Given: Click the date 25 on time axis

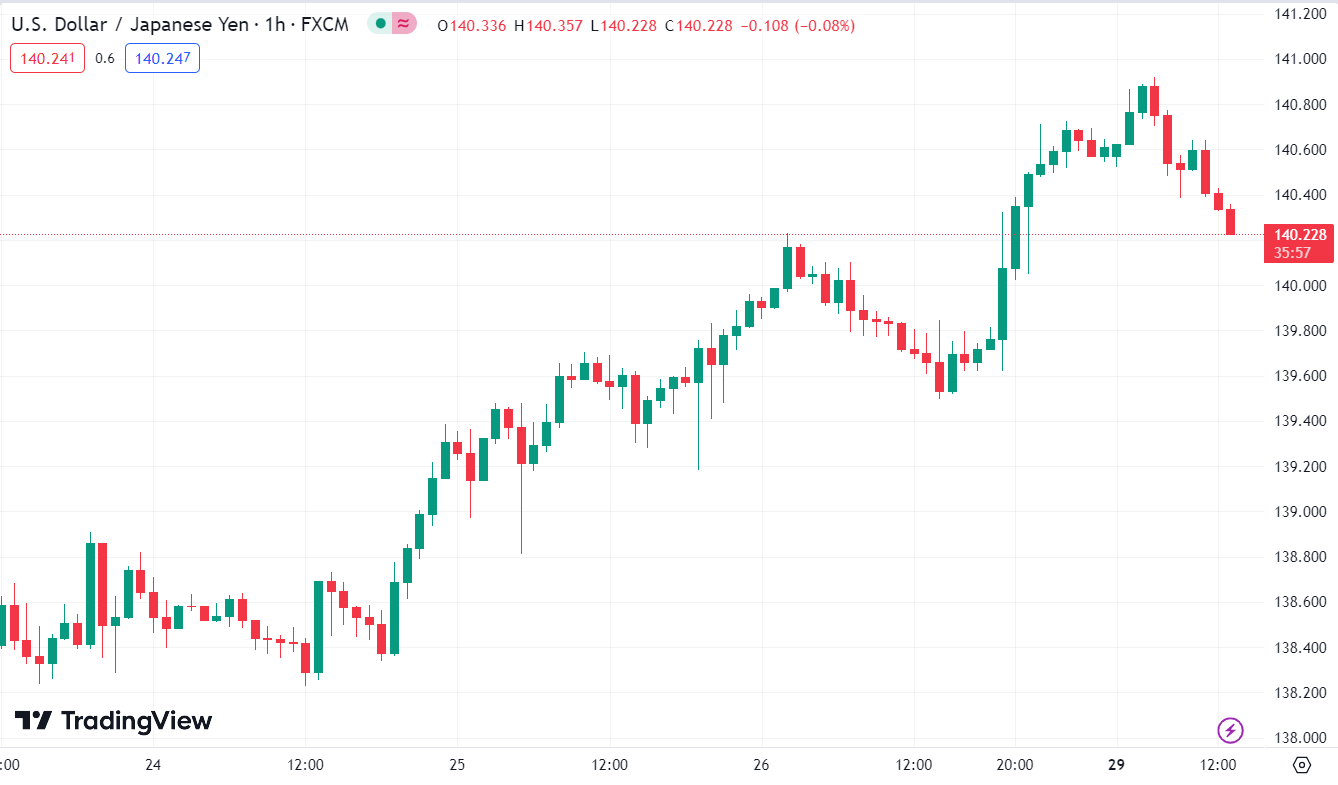Looking at the screenshot, I should pyautogui.click(x=457, y=765).
